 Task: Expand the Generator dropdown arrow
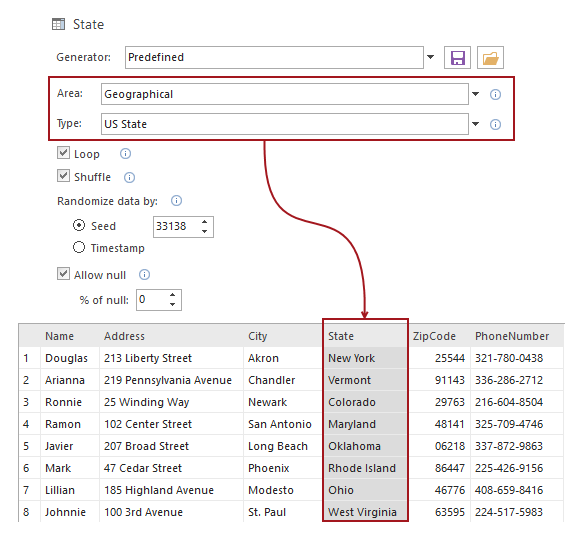[x=430, y=57]
